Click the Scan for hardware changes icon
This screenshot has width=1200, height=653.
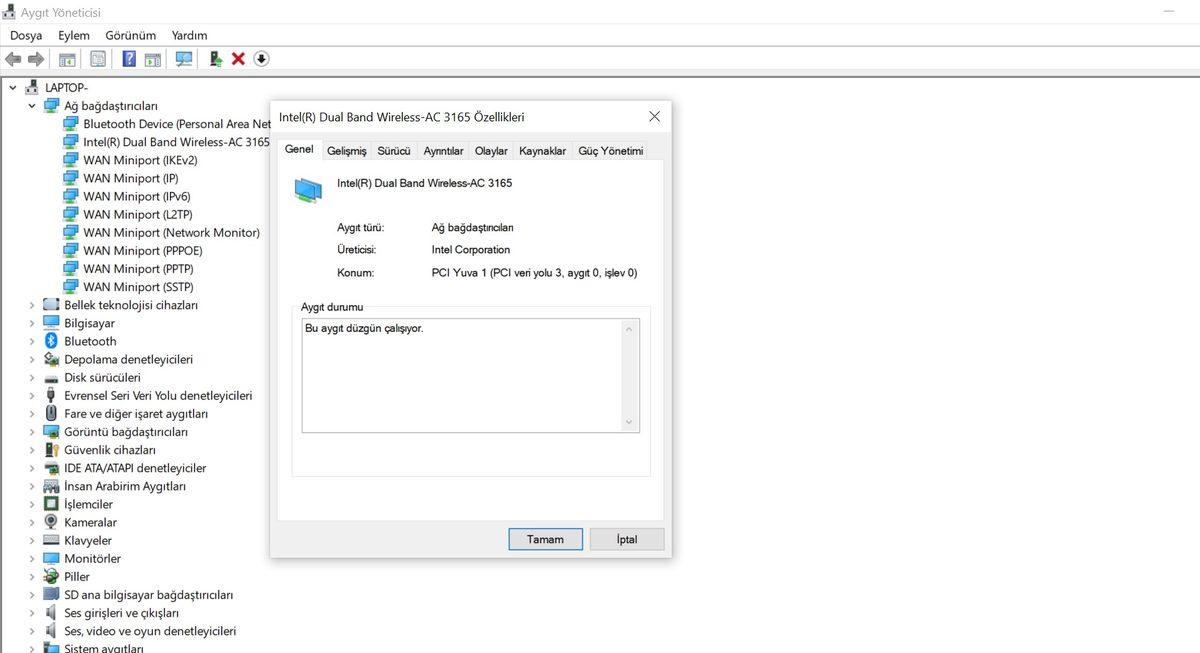[x=183, y=58]
